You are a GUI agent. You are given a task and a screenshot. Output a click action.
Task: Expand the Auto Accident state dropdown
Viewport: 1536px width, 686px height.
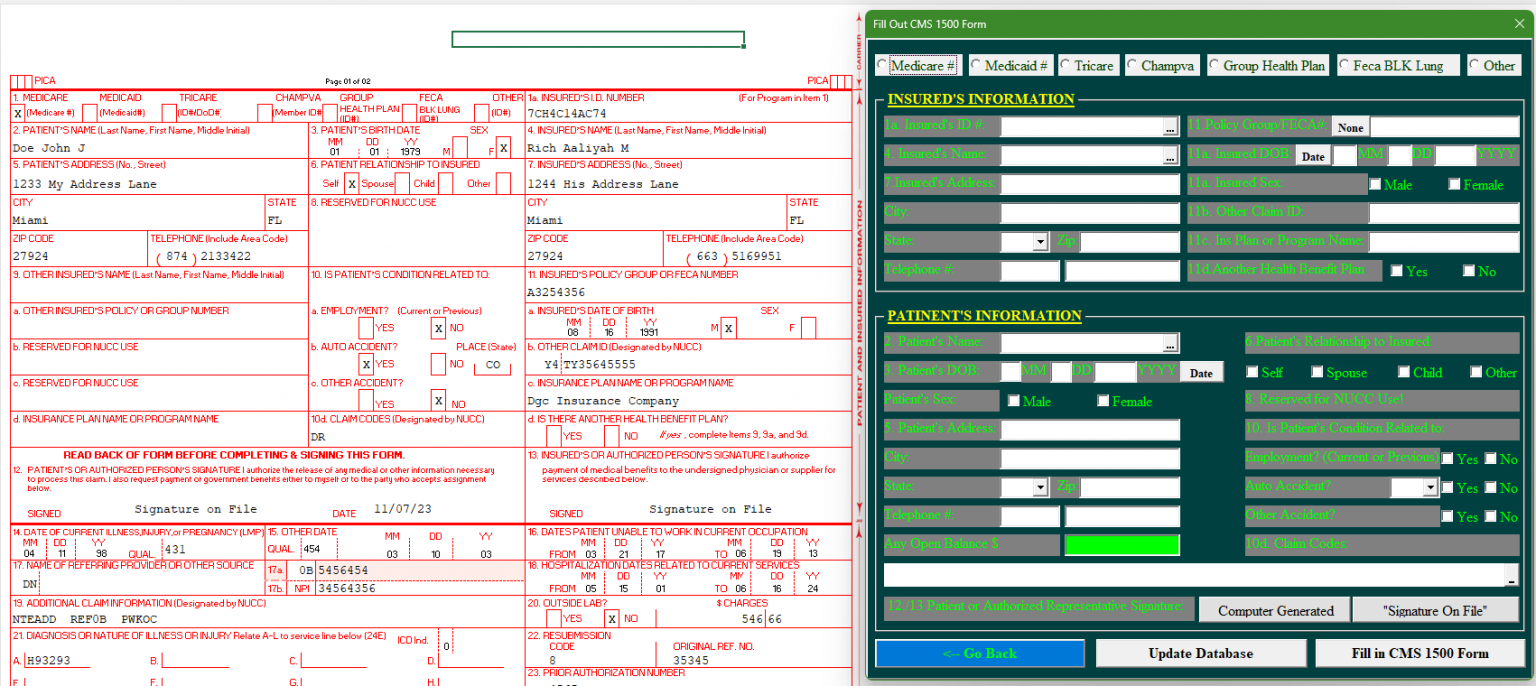pyautogui.click(x=1429, y=488)
